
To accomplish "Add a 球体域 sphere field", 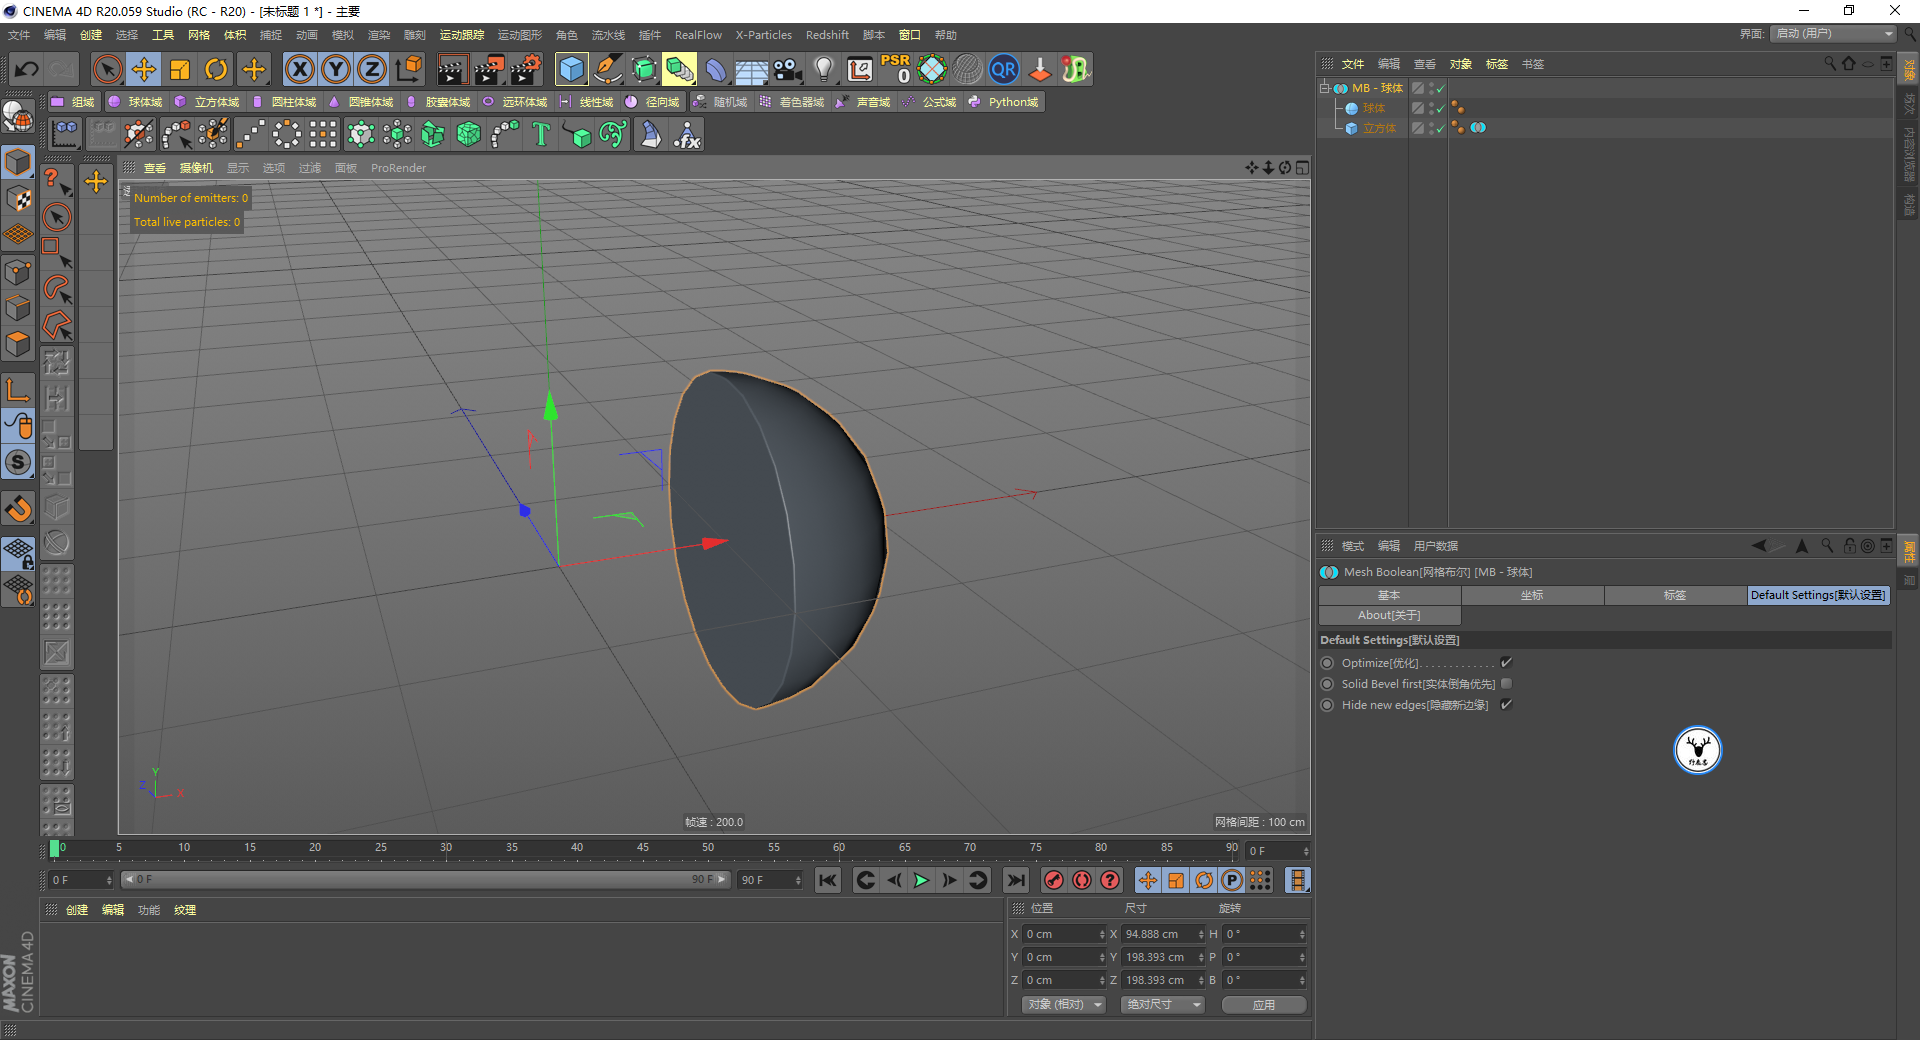I will [136, 102].
